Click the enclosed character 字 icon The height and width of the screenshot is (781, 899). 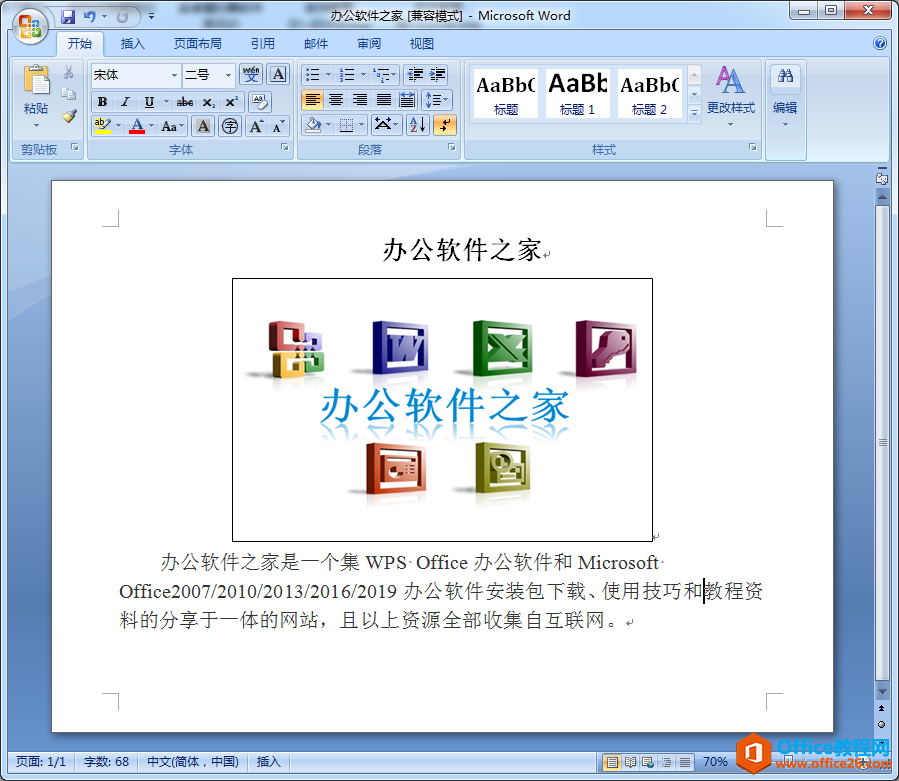(230, 126)
